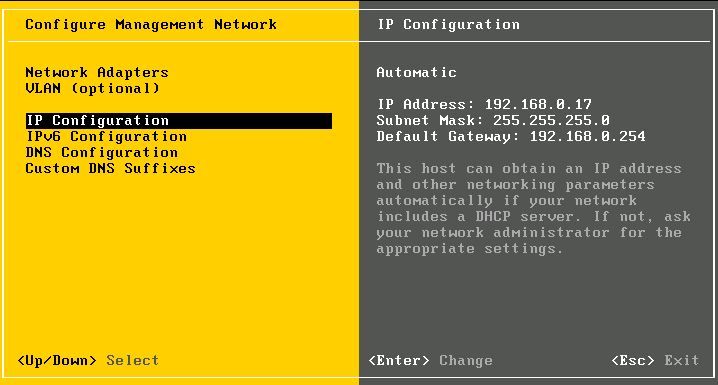
Task: Click the <Up/Down> key hint
Action: click(57, 361)
